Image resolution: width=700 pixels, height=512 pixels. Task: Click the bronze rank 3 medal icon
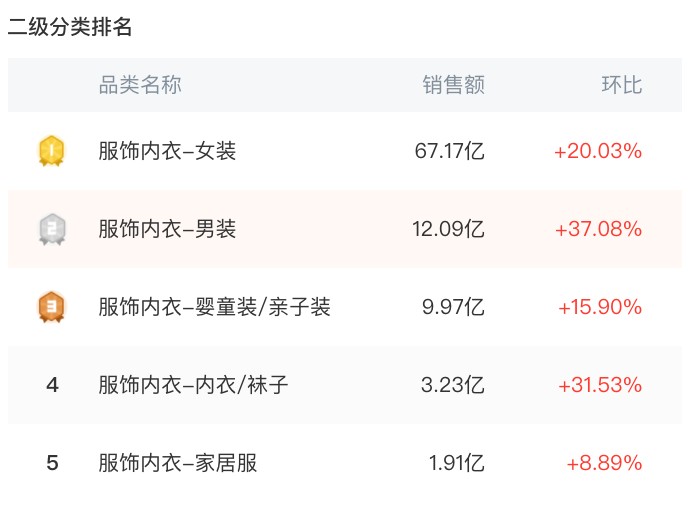click(x=52, y=307)
